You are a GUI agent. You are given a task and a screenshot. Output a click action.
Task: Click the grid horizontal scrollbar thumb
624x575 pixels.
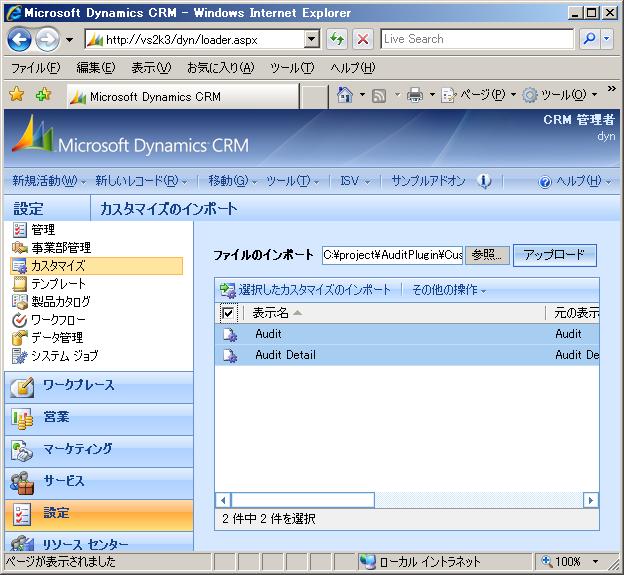coord(303,500)
